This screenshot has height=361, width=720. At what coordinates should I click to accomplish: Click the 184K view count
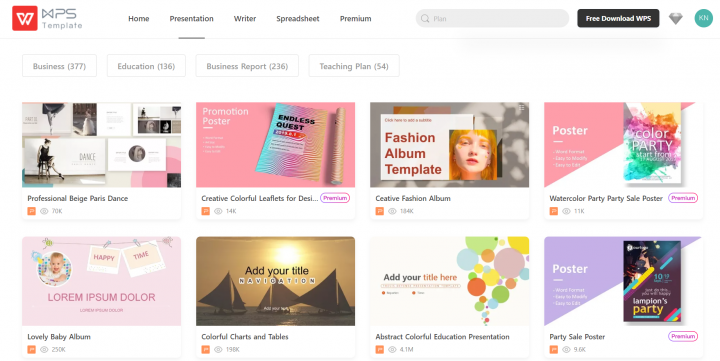pyautogui.click(x=407, y=211)
